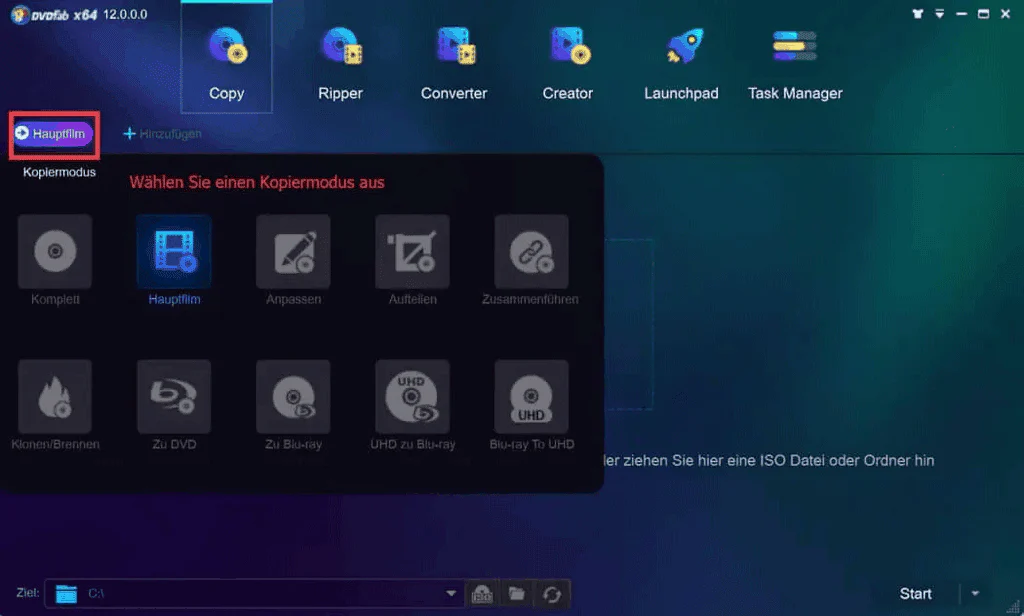Viewport: 1024px width, 616px height.
Task: Open the dropdown arrow beside Start
Action: [975, 593]
